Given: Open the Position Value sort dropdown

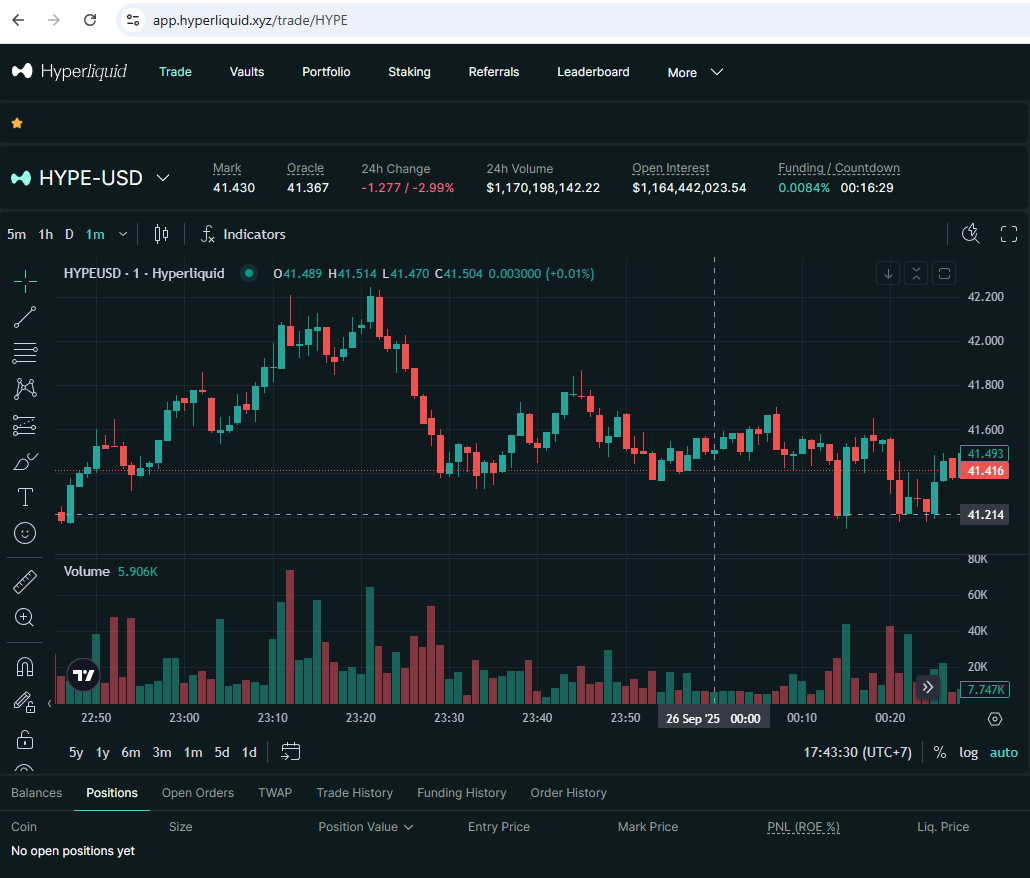Looking at the screenshot, I should pyautogui.click(x=365, y=827).
